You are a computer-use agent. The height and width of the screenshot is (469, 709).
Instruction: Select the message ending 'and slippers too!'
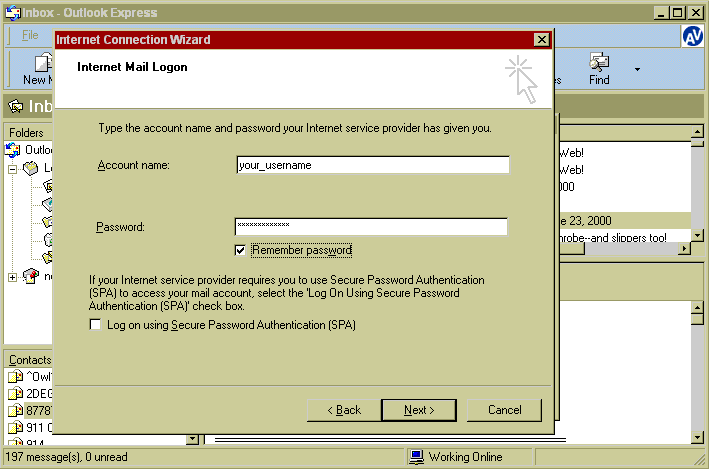(625, 237)
